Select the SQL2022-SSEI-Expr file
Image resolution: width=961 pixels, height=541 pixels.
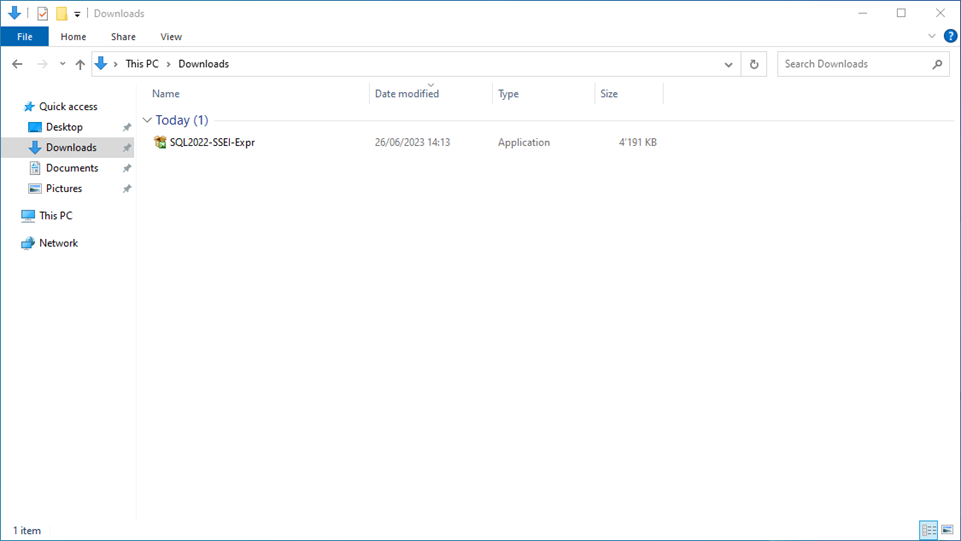(x=212, y=142)
